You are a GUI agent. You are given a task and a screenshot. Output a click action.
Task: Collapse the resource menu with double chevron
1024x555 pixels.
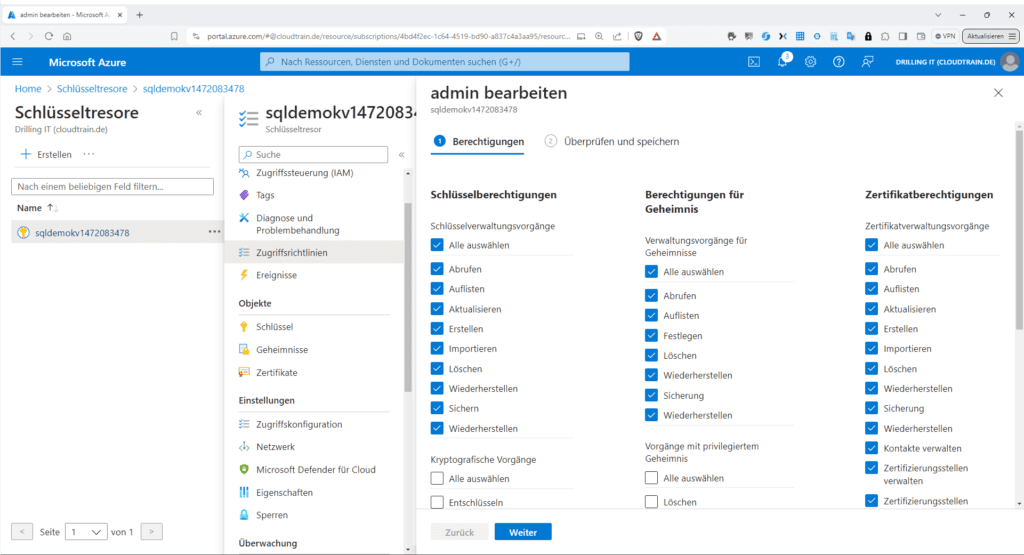pyautogui.click(x=402, y=155)
